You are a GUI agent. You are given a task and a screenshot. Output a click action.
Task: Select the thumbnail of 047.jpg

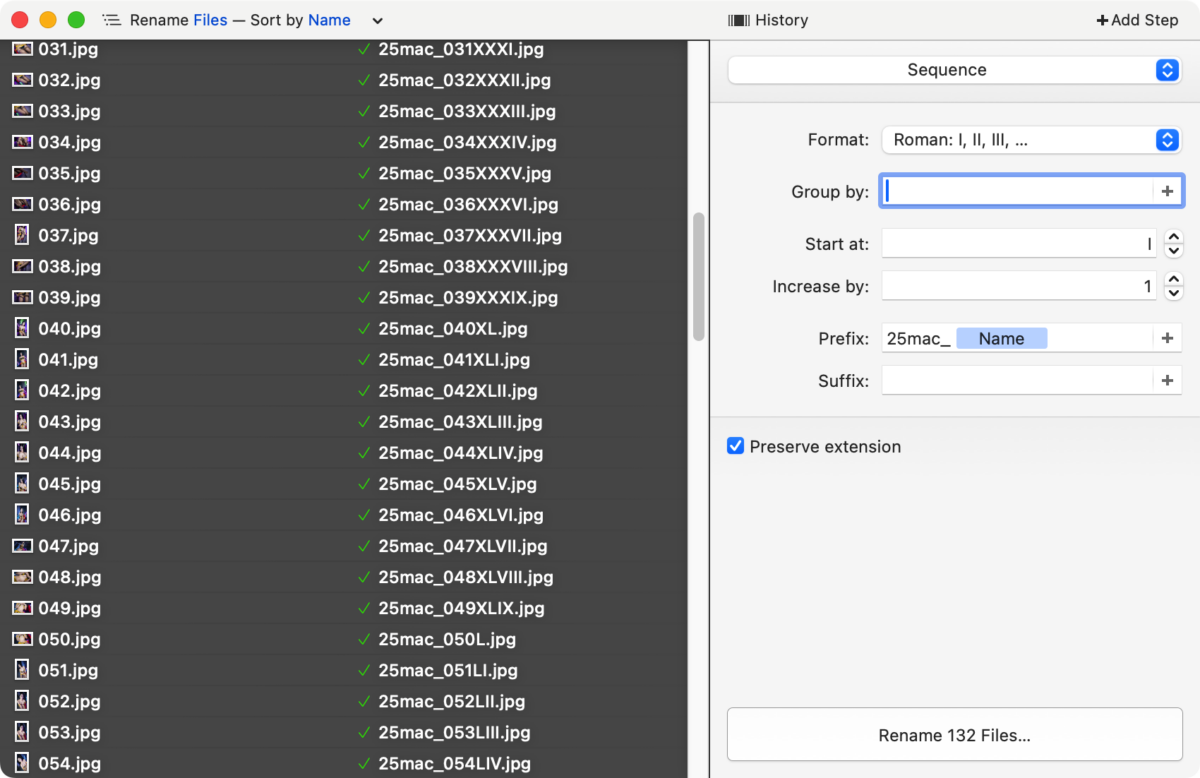pyautogui.click(x=22, y=546)
